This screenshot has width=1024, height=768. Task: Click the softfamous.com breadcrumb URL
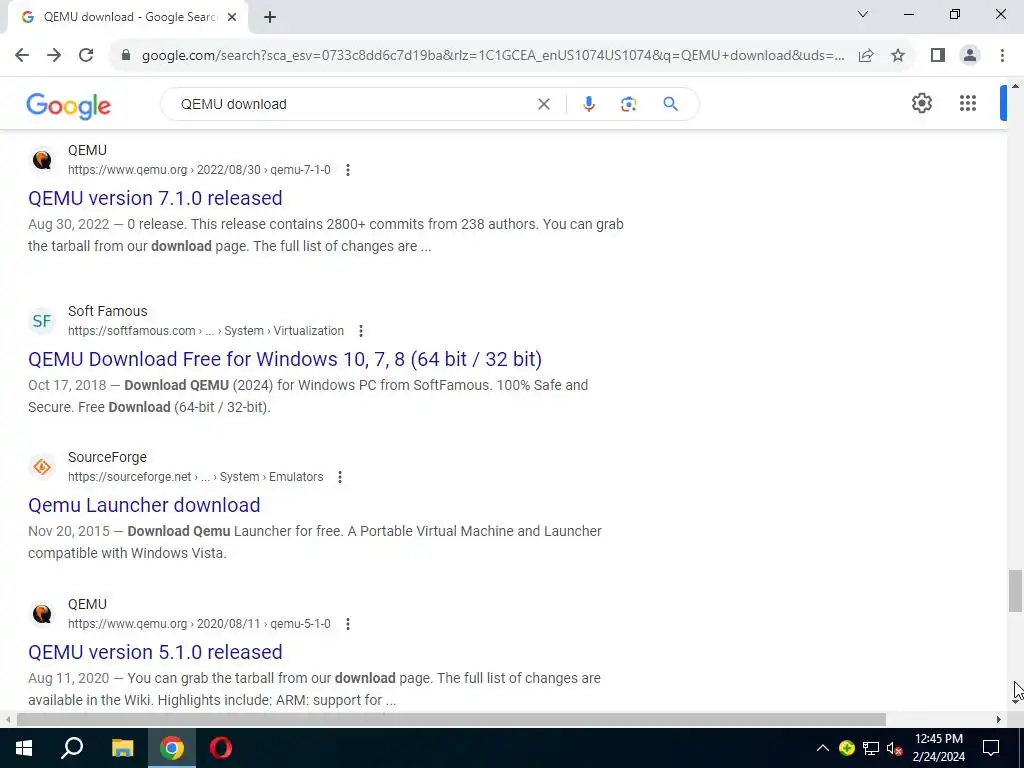click(x=206, y=331)
